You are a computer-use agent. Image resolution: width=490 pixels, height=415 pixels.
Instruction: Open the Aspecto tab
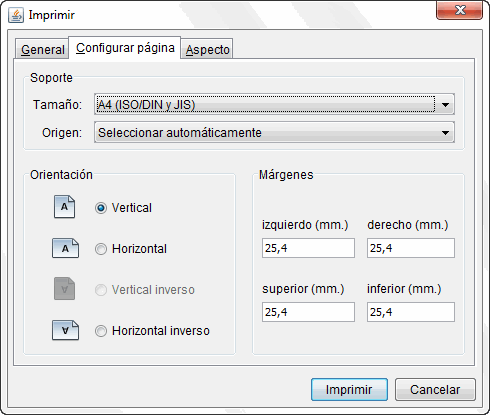pyautogui.click(x=207, y=49)
